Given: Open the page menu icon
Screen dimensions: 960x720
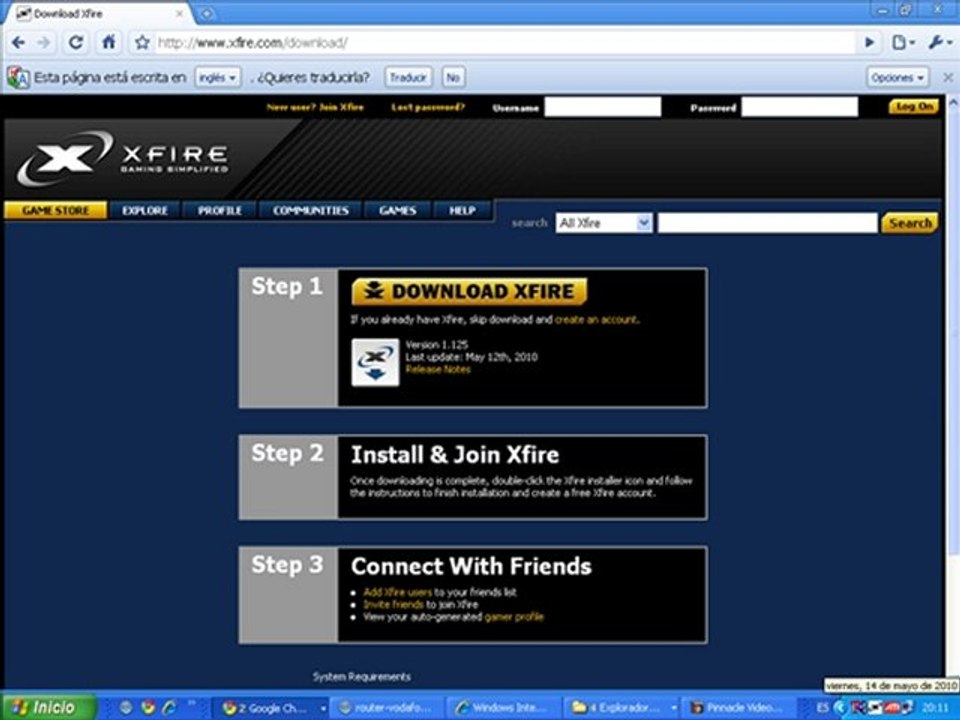Looking at the screenshot, I should pyautogui.click(x=902, y=42).
